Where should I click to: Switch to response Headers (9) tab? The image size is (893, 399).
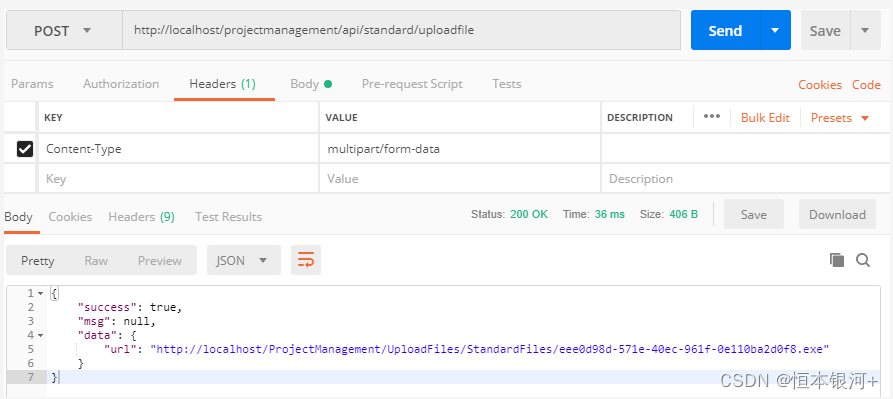coord(141,217)
